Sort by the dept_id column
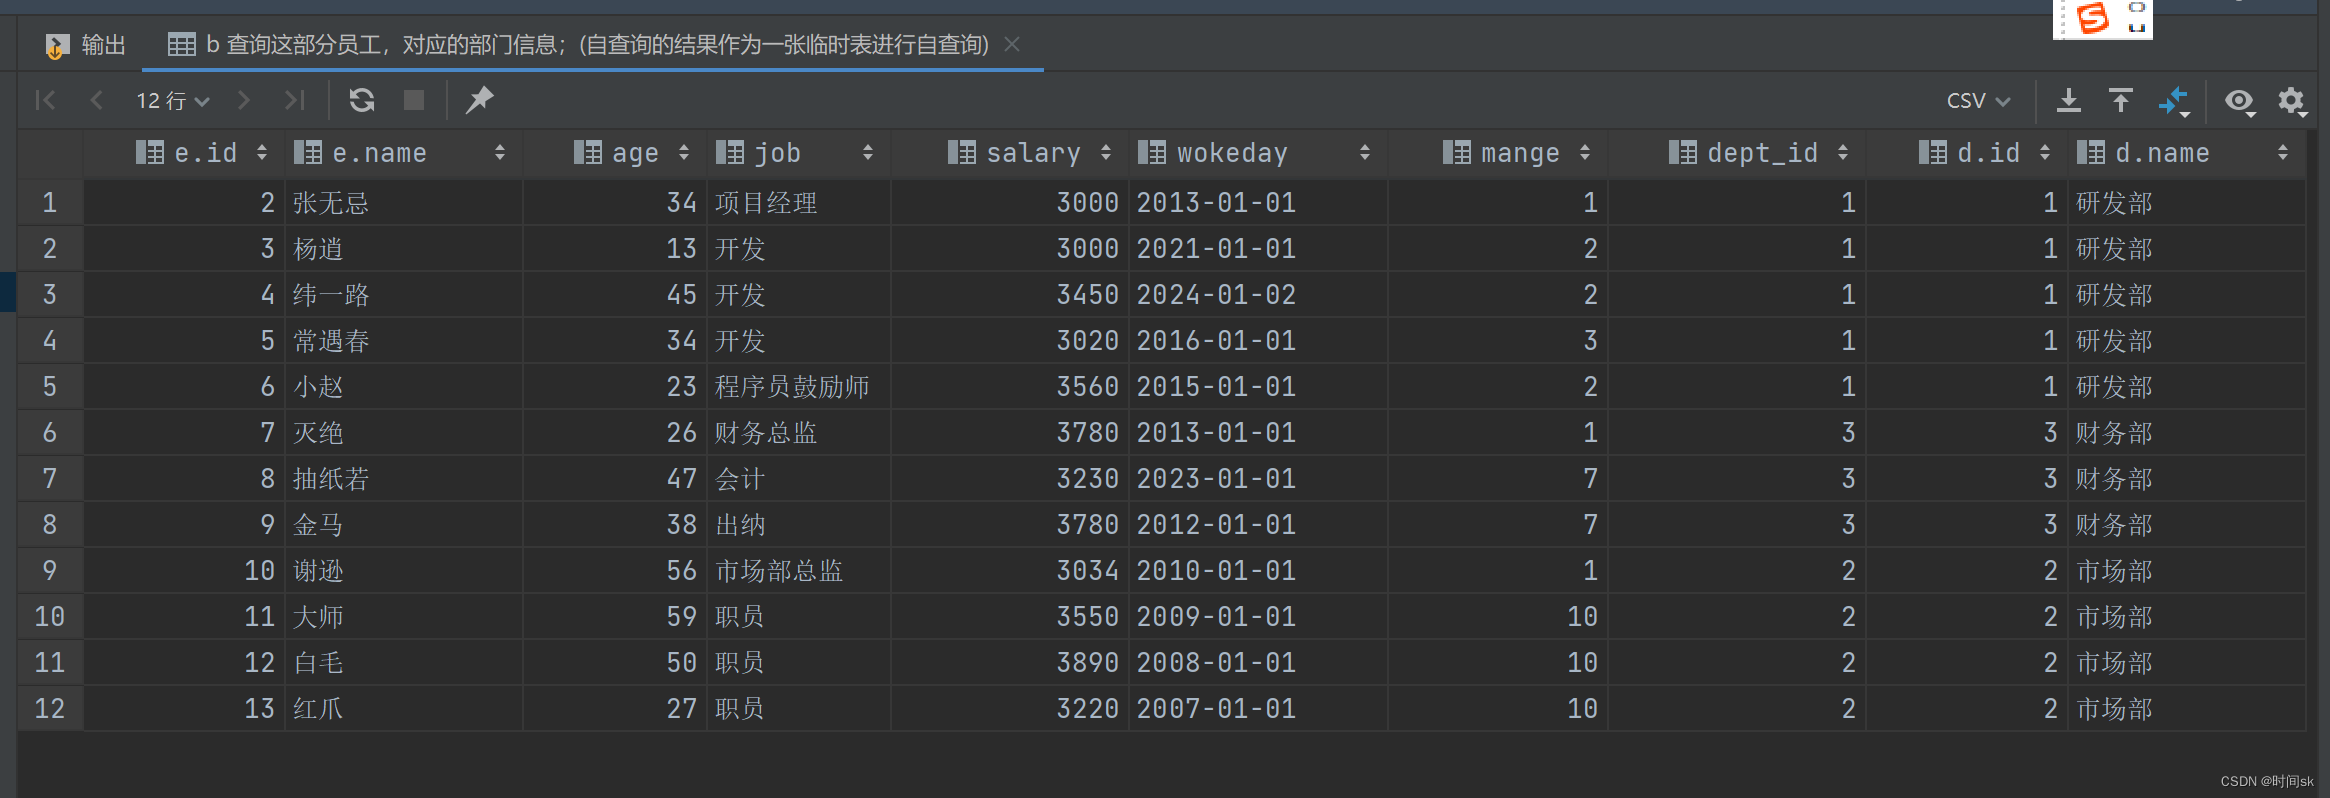Screen dimensions: 2330x798 (1843, 153)
